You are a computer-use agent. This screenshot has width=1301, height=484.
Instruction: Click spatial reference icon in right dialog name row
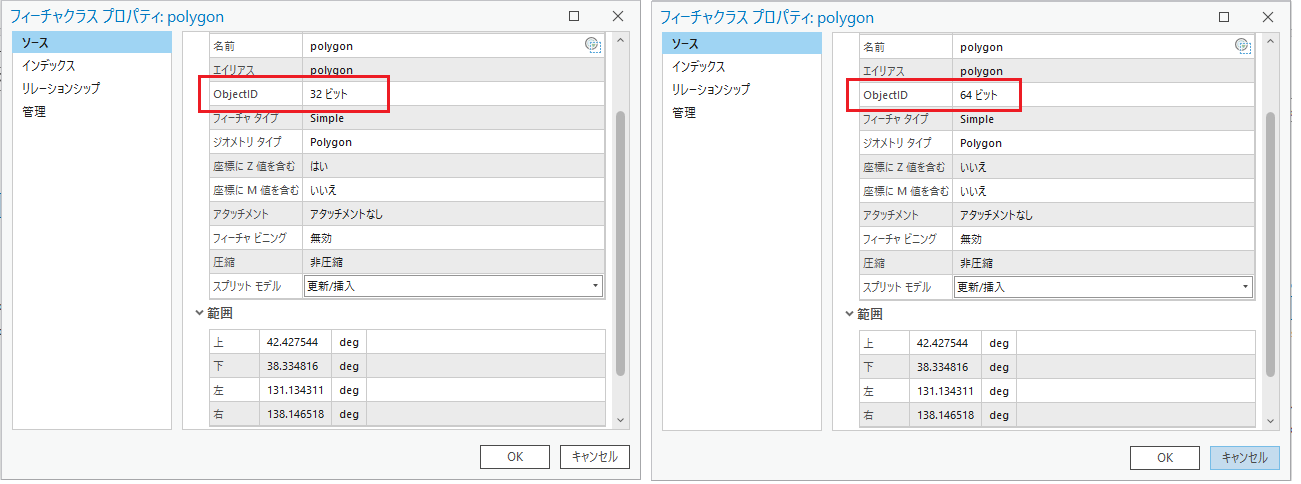1243,46
